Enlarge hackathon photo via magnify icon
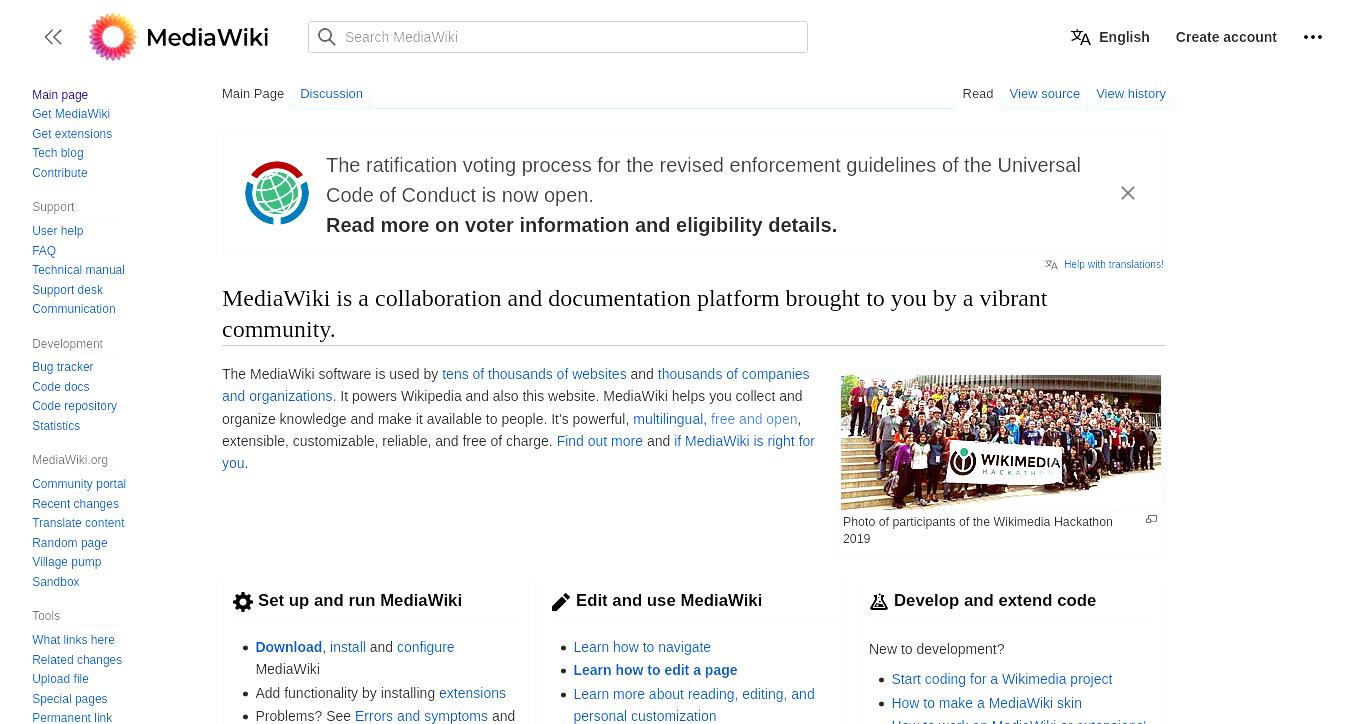This screenshot has width=1366, height=724. (x=1151, y=519)
